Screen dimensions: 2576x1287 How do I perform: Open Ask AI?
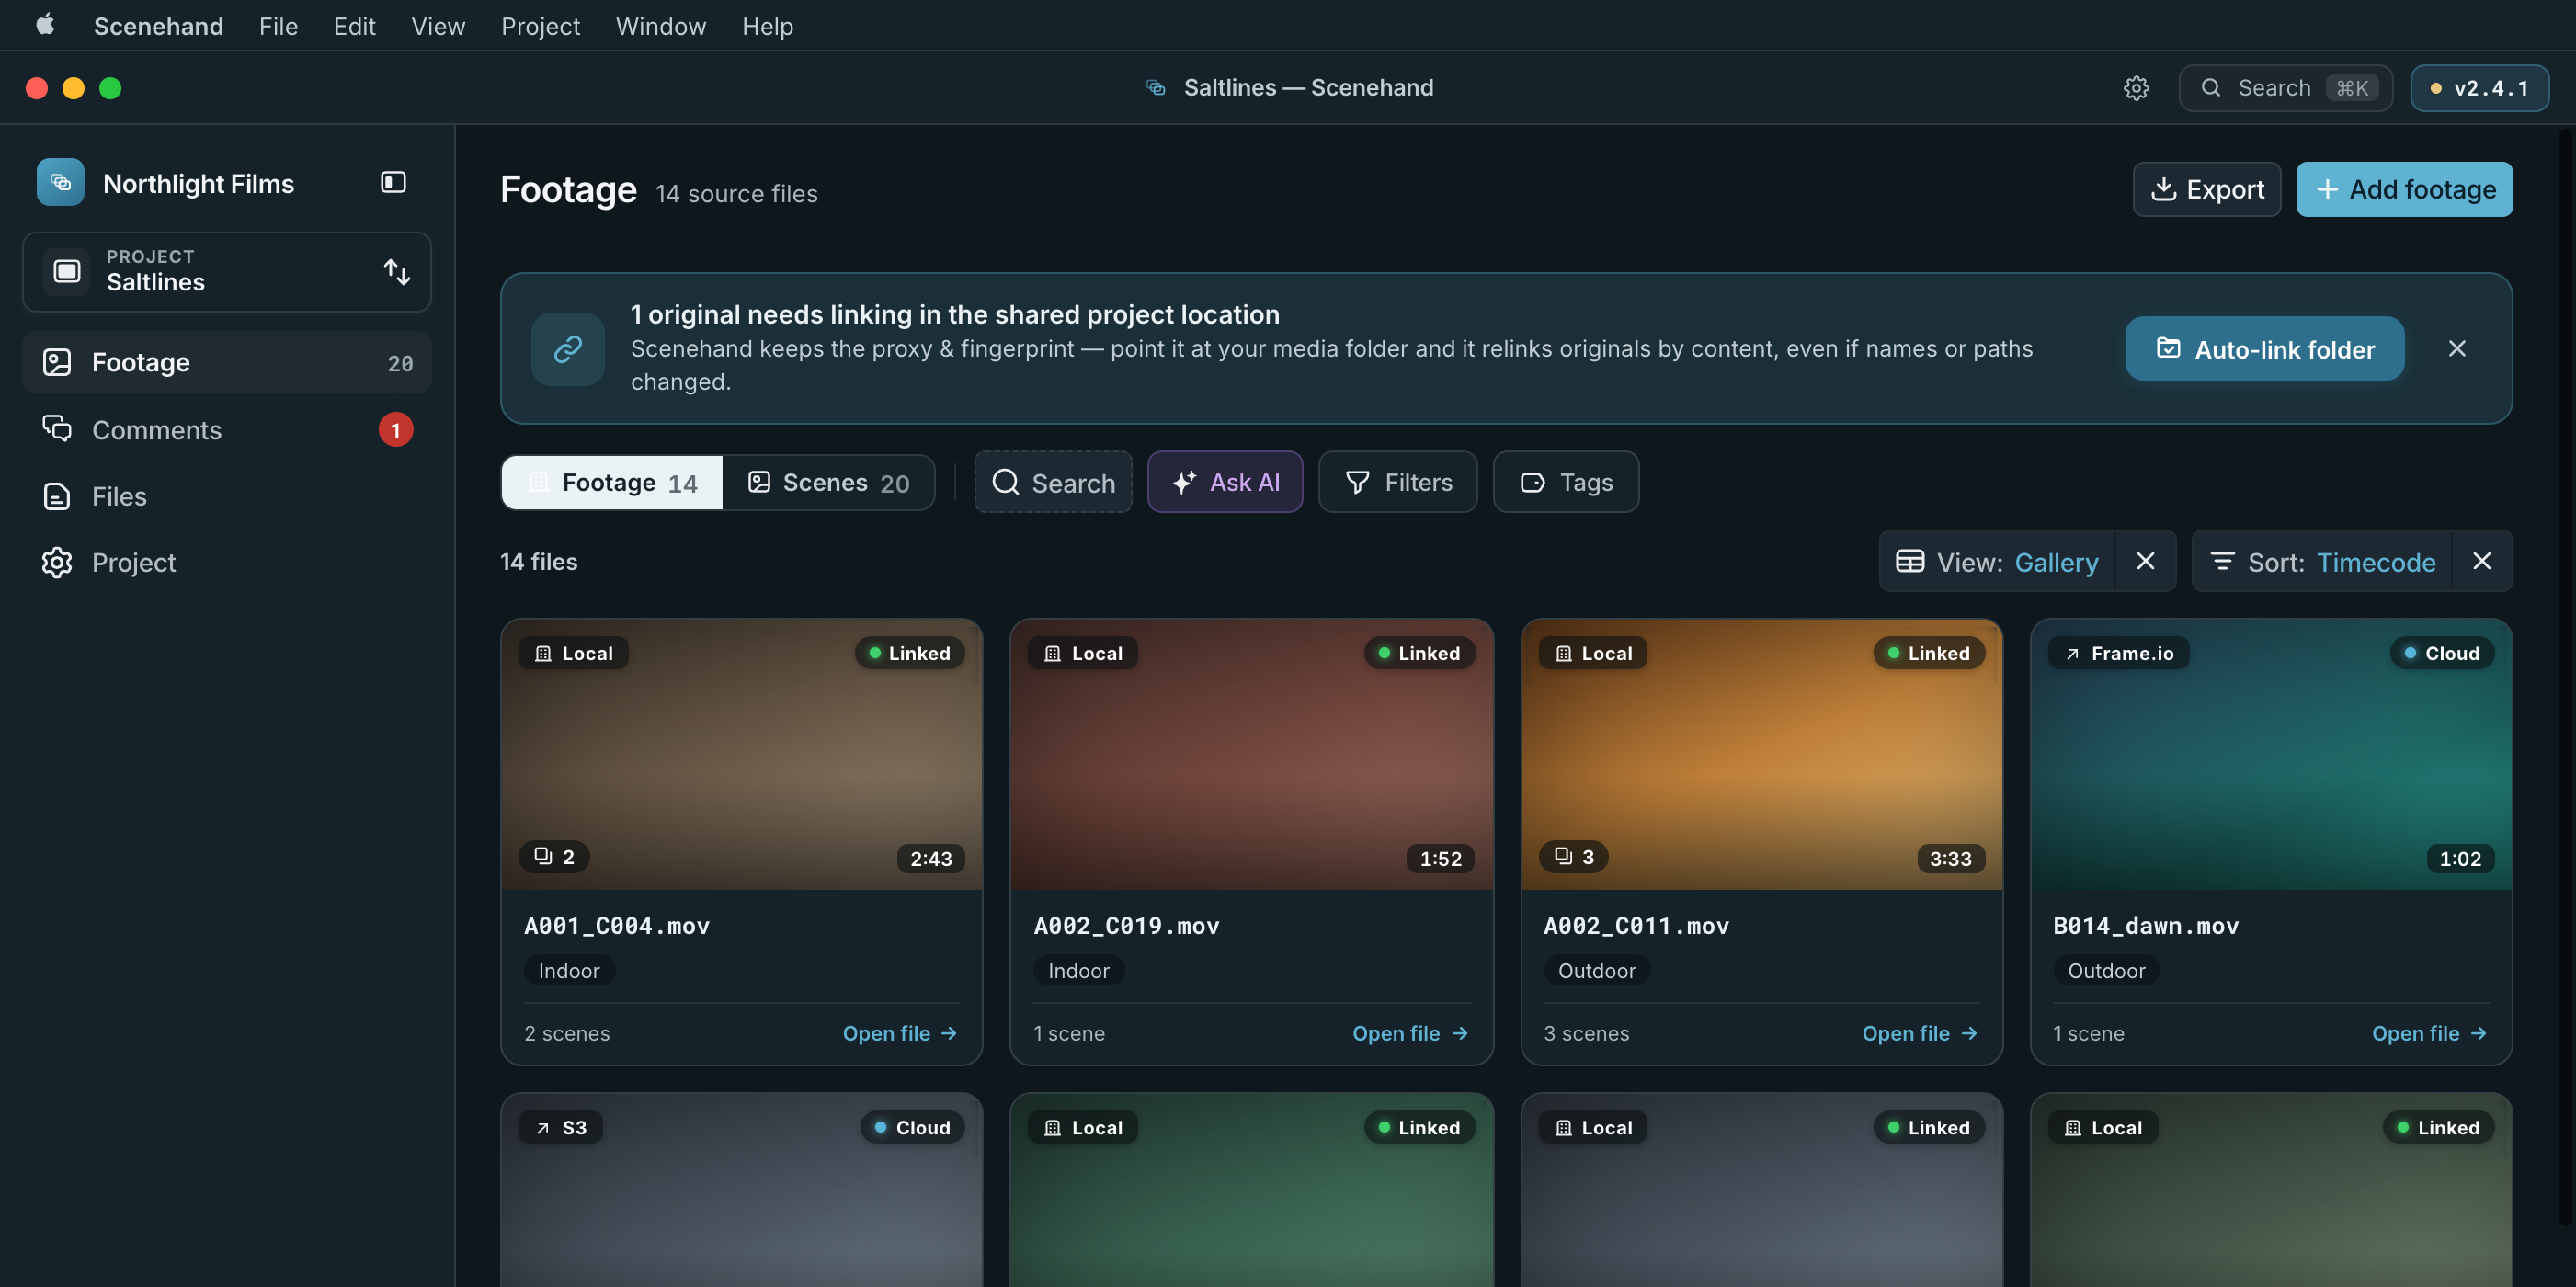coord(1225,482)
